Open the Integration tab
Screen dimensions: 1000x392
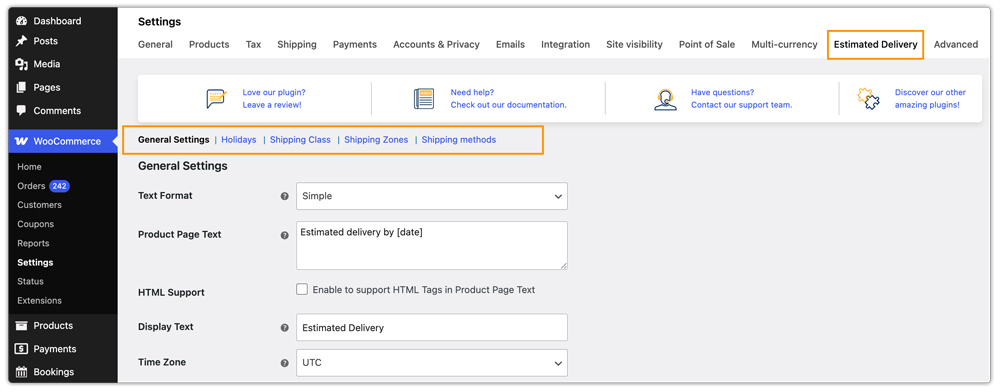point(566,45)
